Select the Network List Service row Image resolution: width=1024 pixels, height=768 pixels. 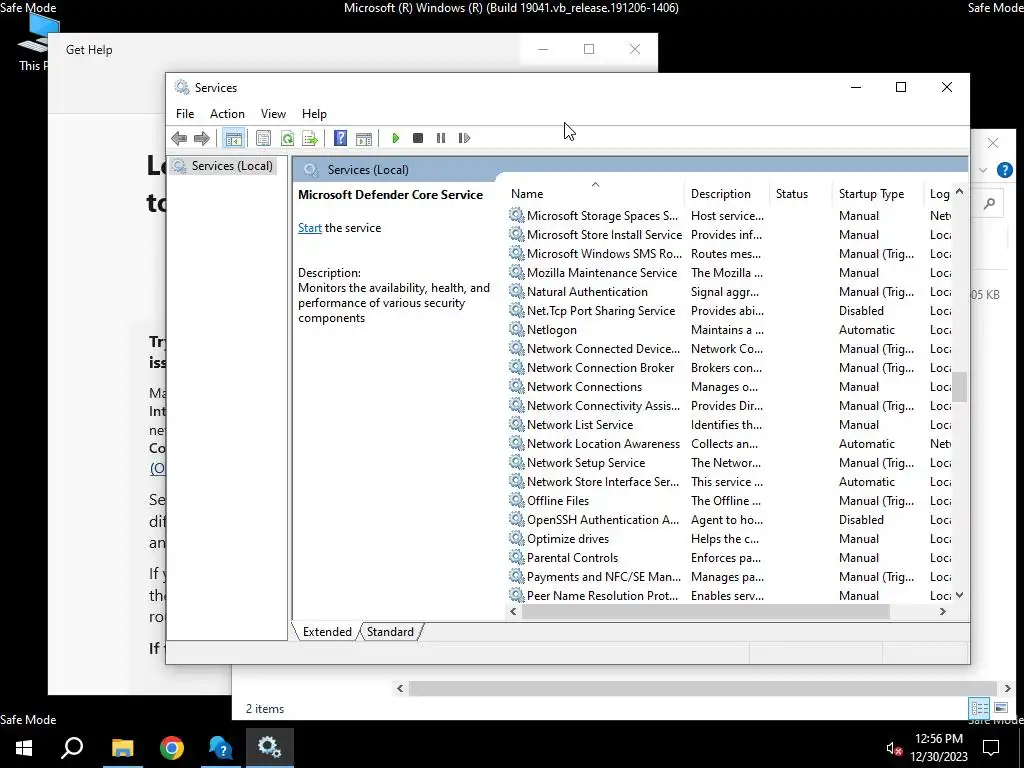729,424
